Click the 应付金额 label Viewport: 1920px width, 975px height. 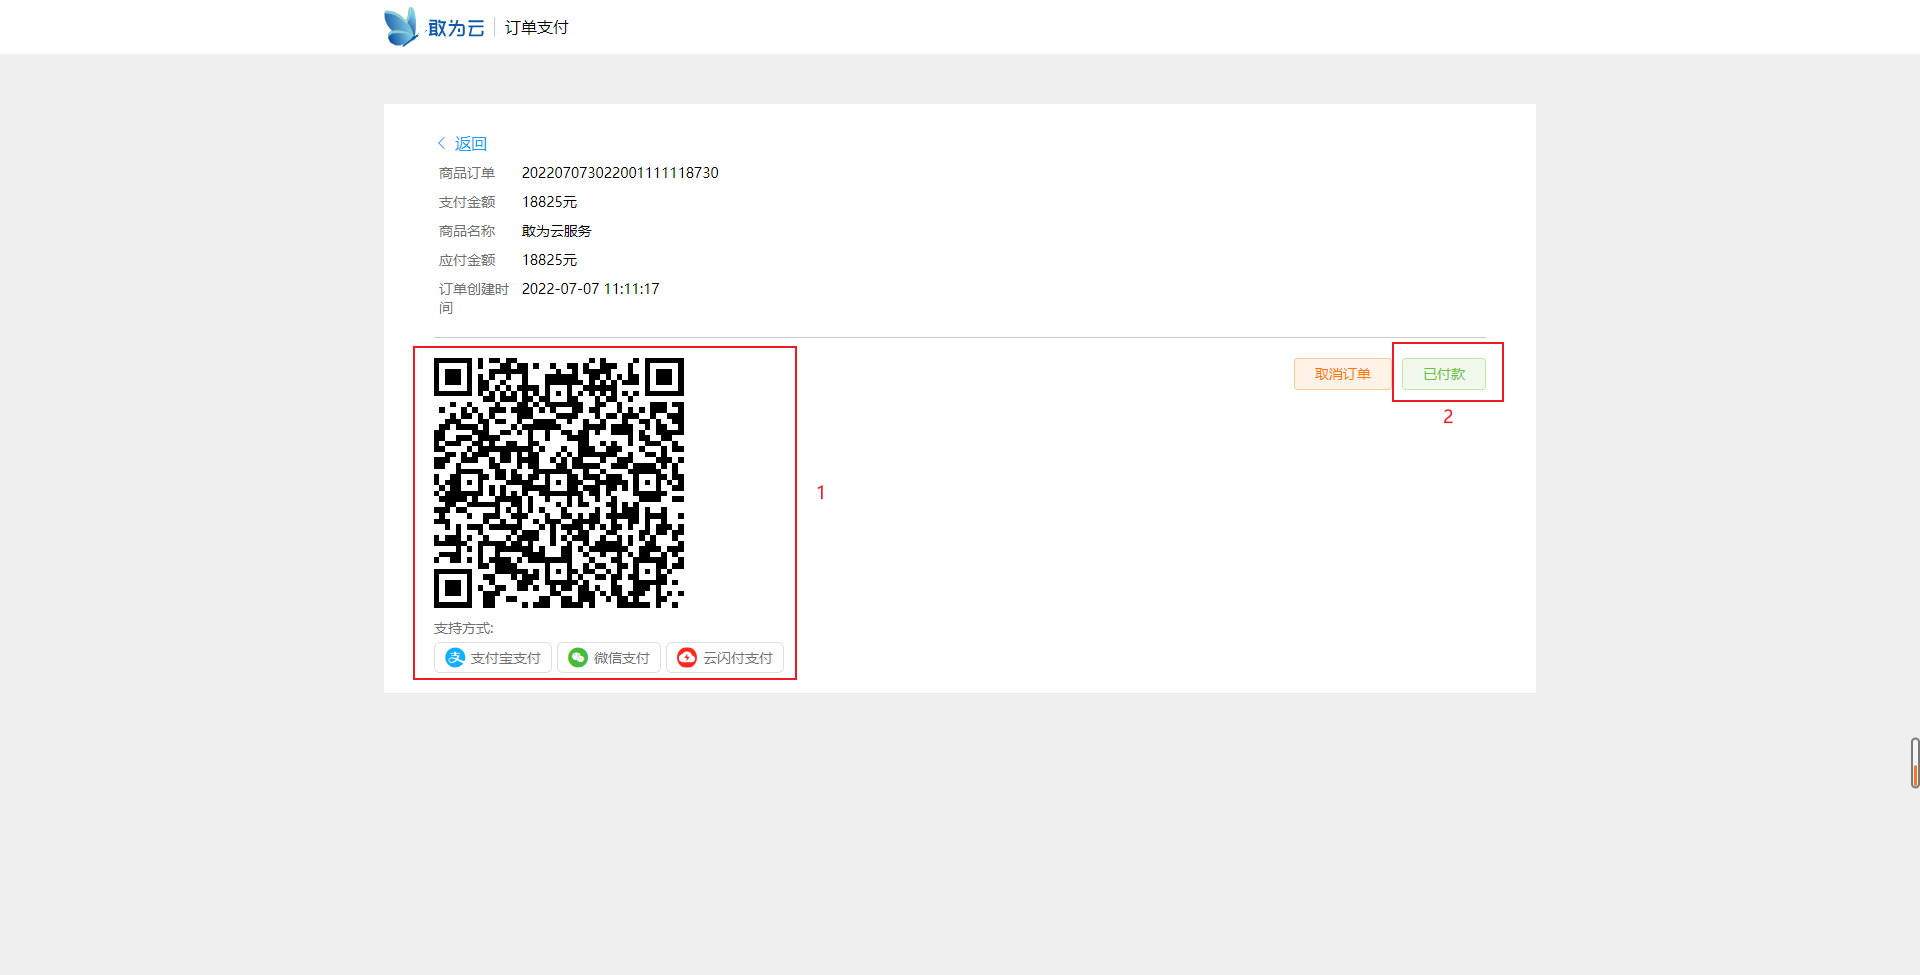click(x=467, y=260)
